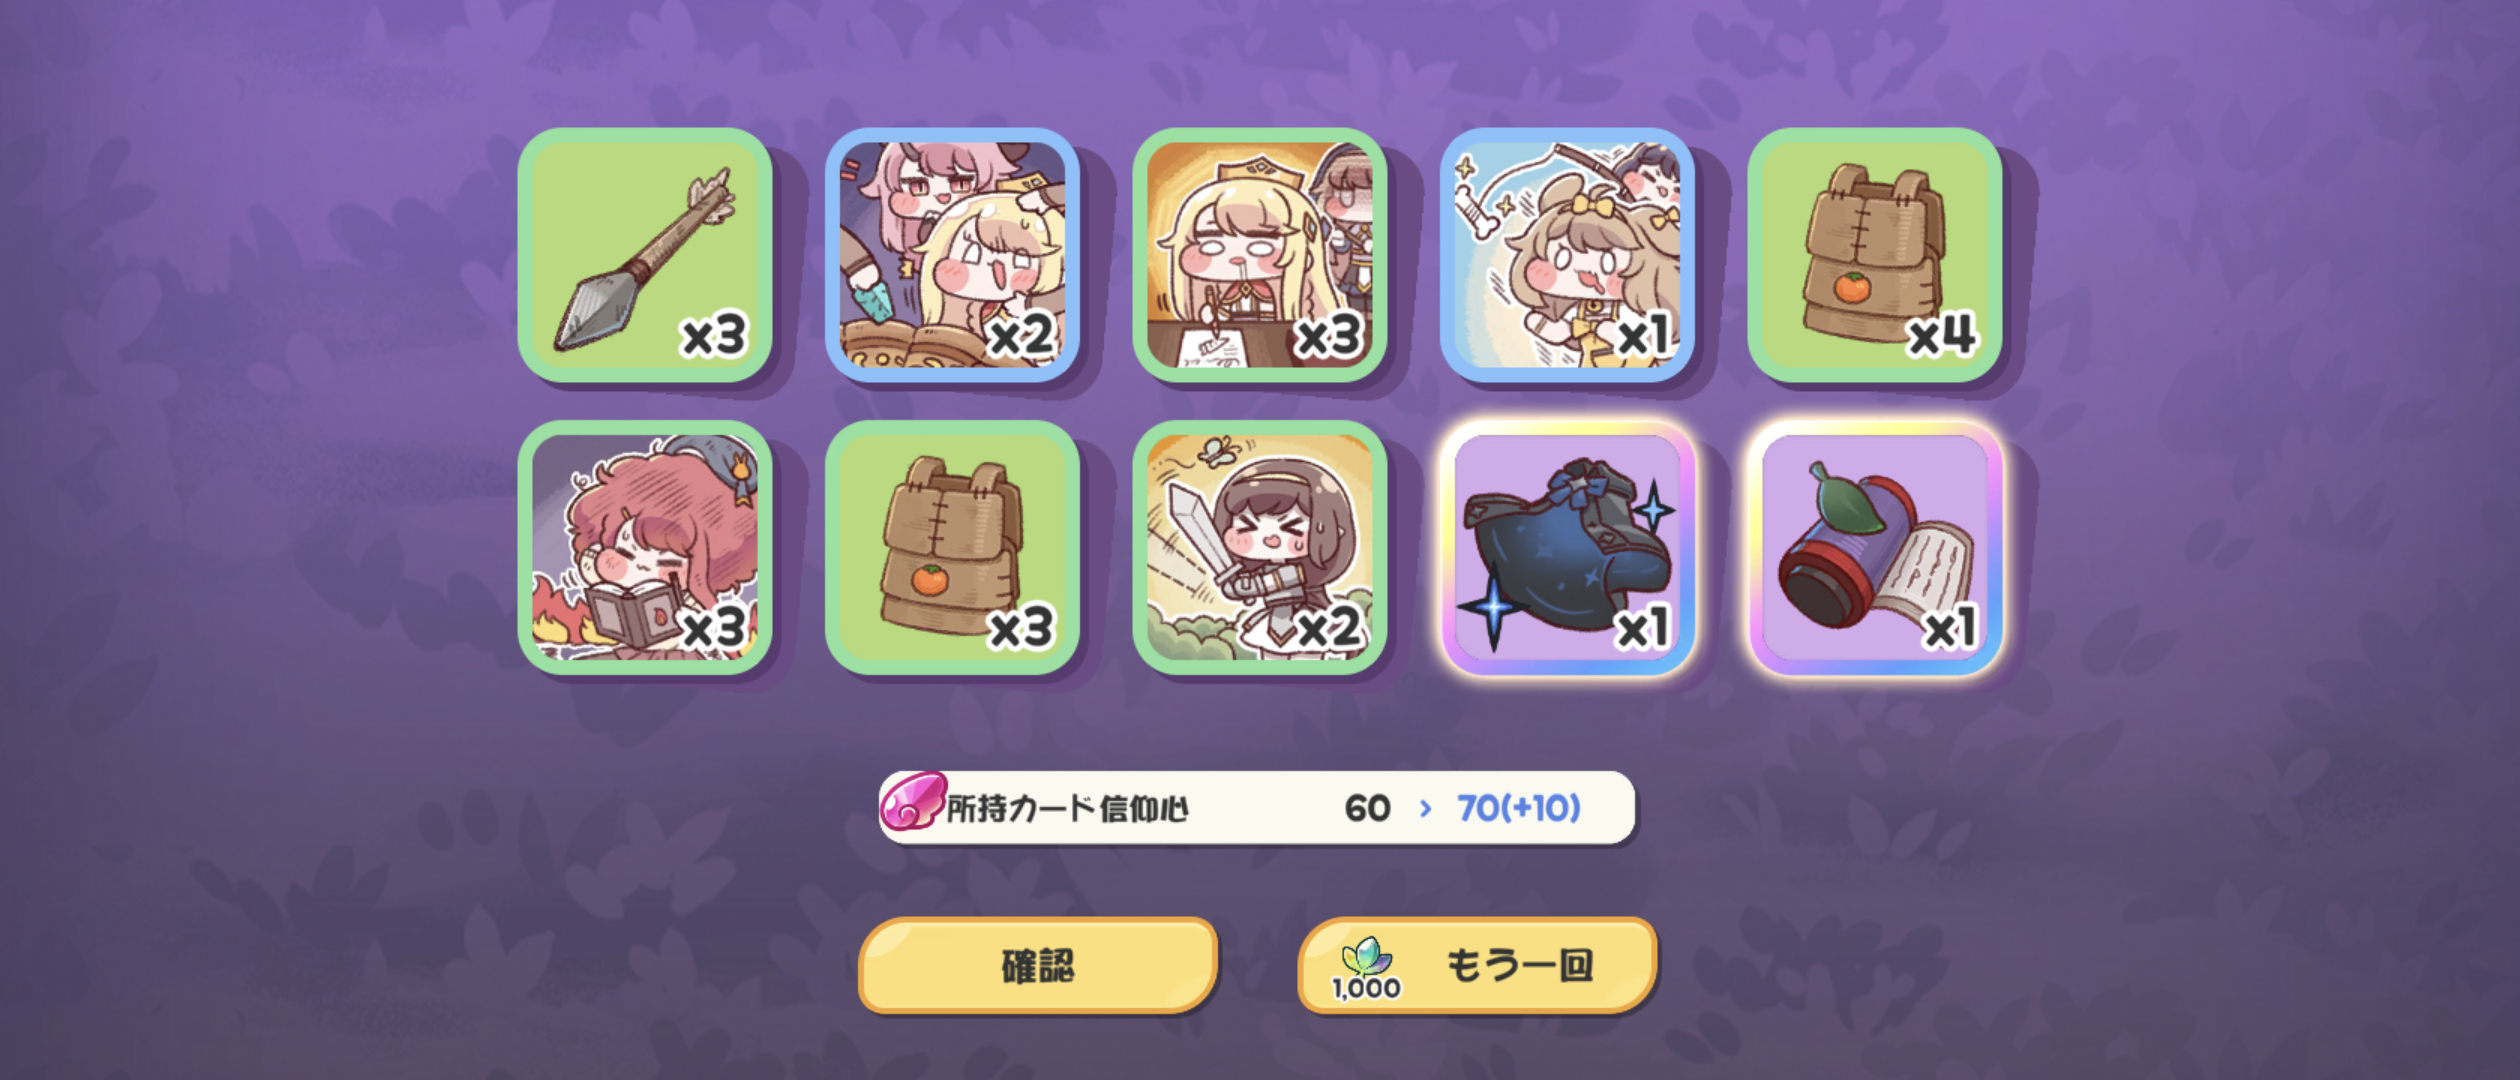Click the x3 count on spear item

point(714,335)
